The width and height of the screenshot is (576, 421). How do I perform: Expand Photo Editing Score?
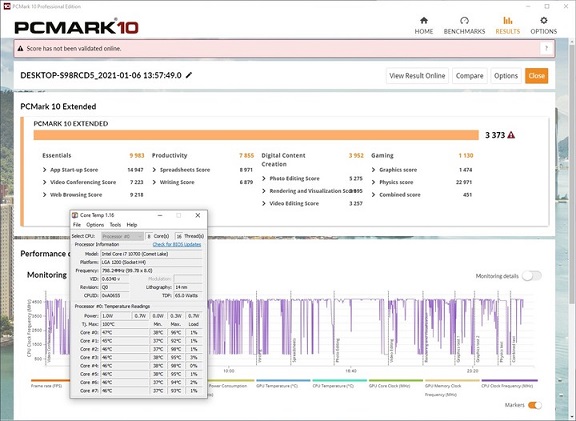click(264, 179)
